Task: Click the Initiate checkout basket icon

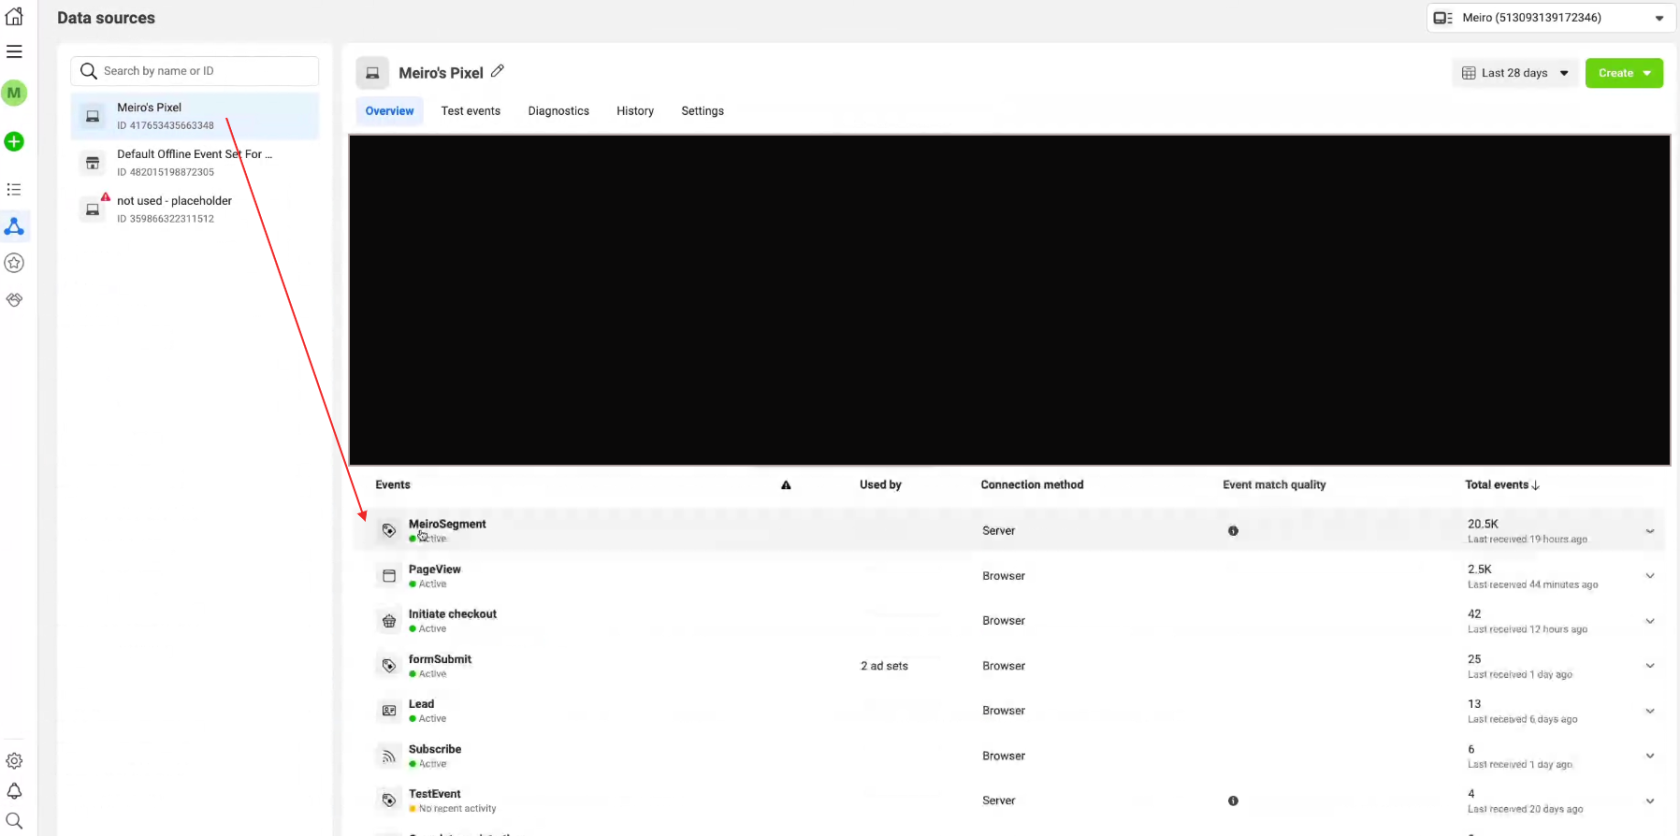Action: [x=389, y=621]
